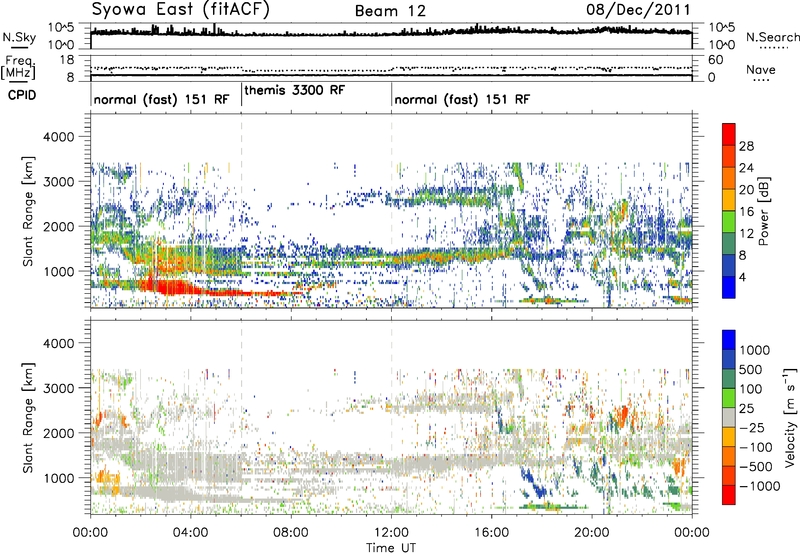Click the 'themis 3300 RF' CPID label
This screenshot has height=554, width=800.
tap(294, 90)
